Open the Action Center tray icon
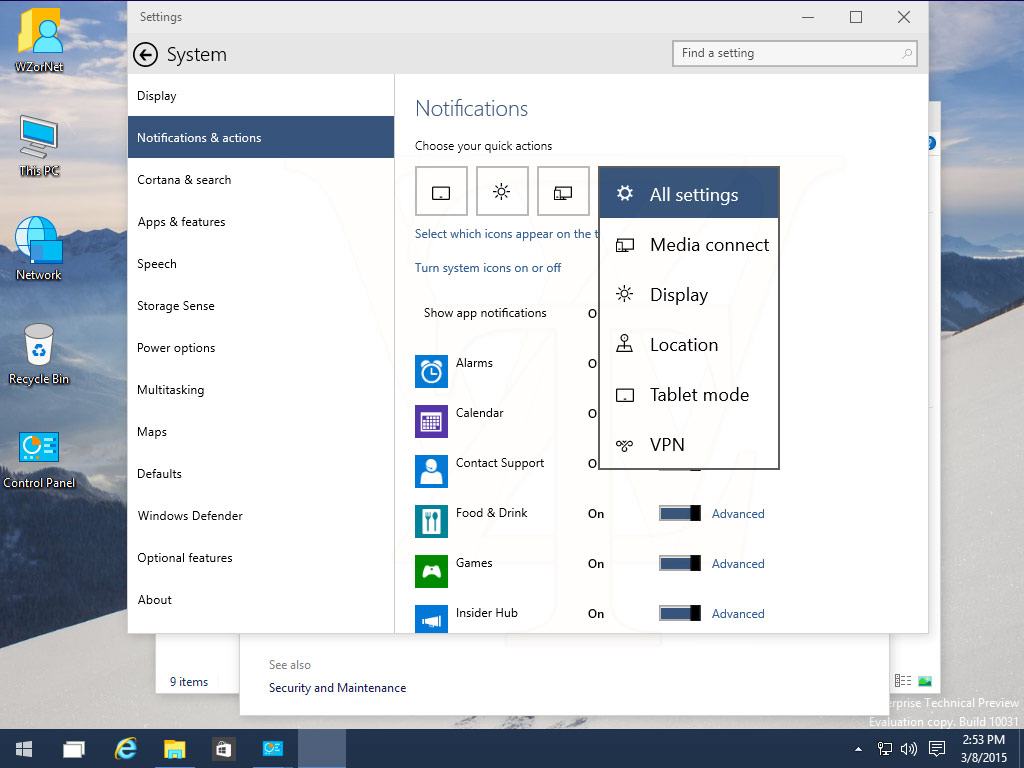The height and width of the screenshot is (768, 1024). coord(937,748)
